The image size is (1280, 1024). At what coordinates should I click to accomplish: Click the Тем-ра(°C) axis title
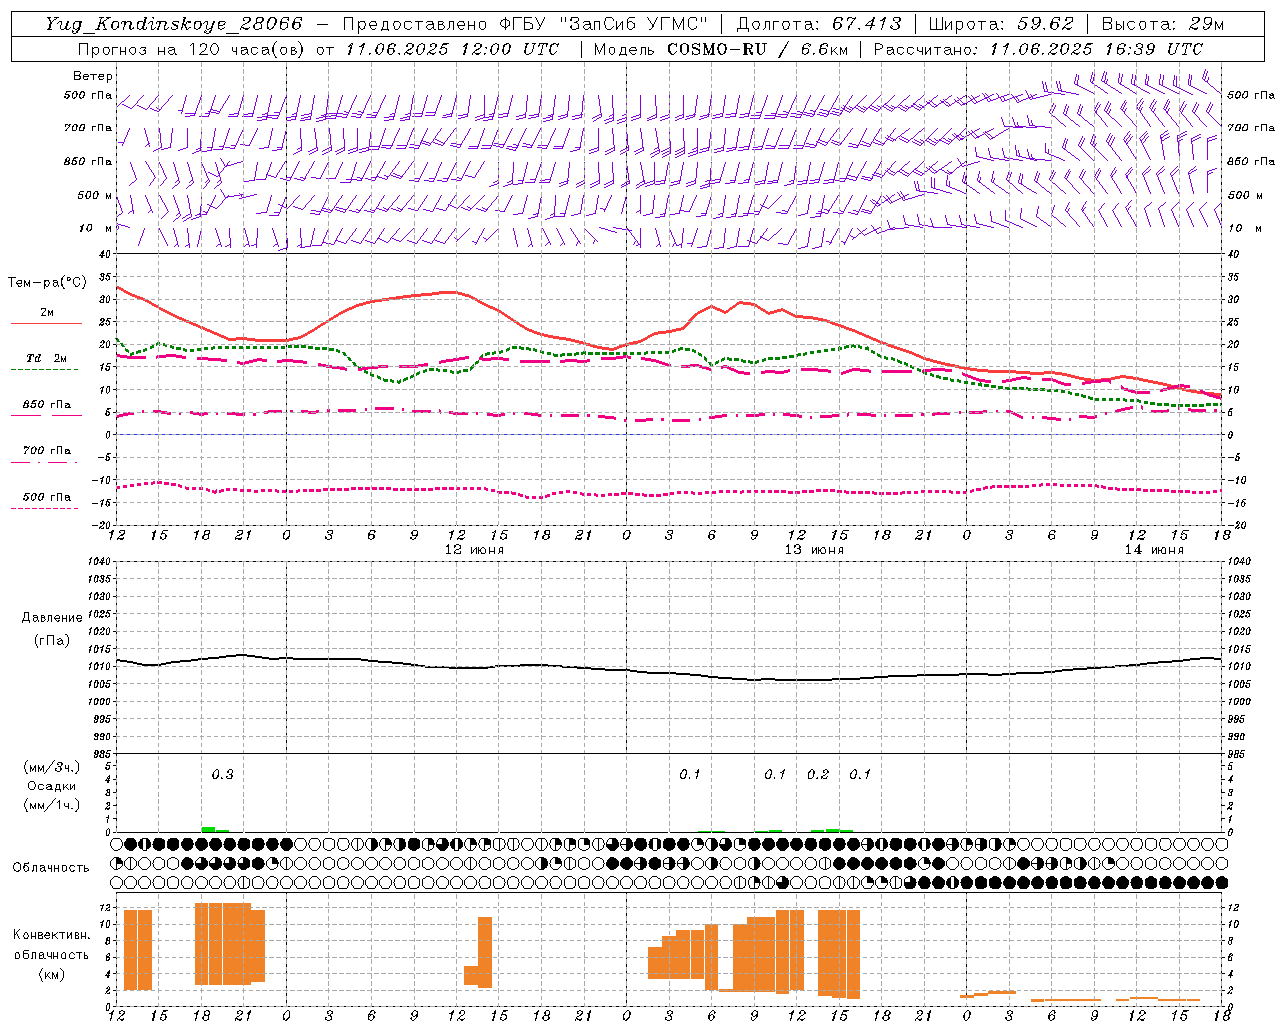click(x=47, y=283)
